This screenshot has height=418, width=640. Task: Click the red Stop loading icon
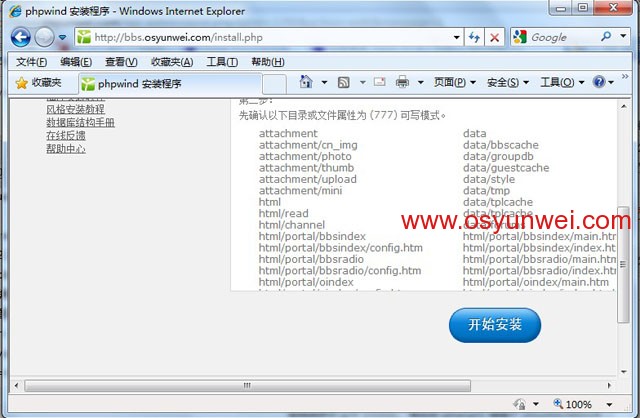click(494, 38)
